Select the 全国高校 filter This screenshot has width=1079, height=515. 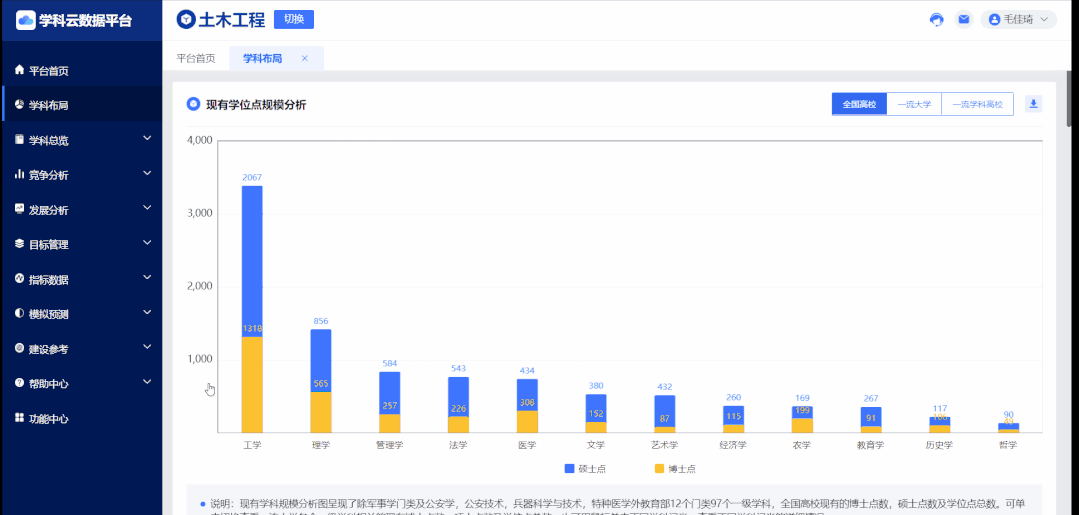pyautogui.click(x=859, y=105)
